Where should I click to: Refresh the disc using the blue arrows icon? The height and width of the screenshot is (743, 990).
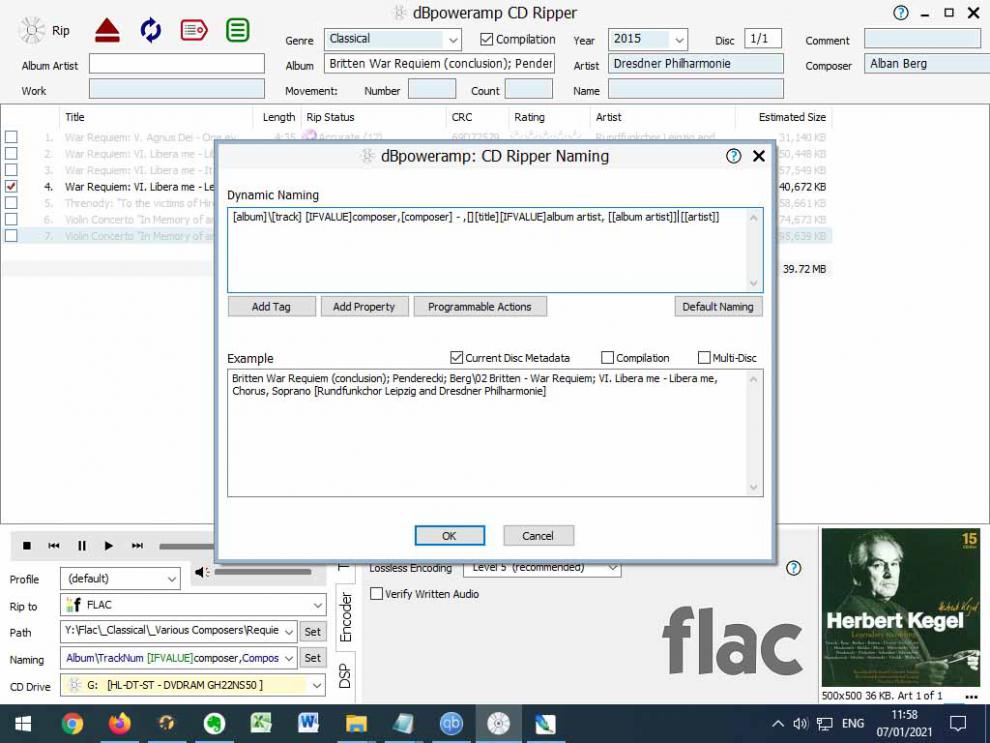click(x=151, y=31)
